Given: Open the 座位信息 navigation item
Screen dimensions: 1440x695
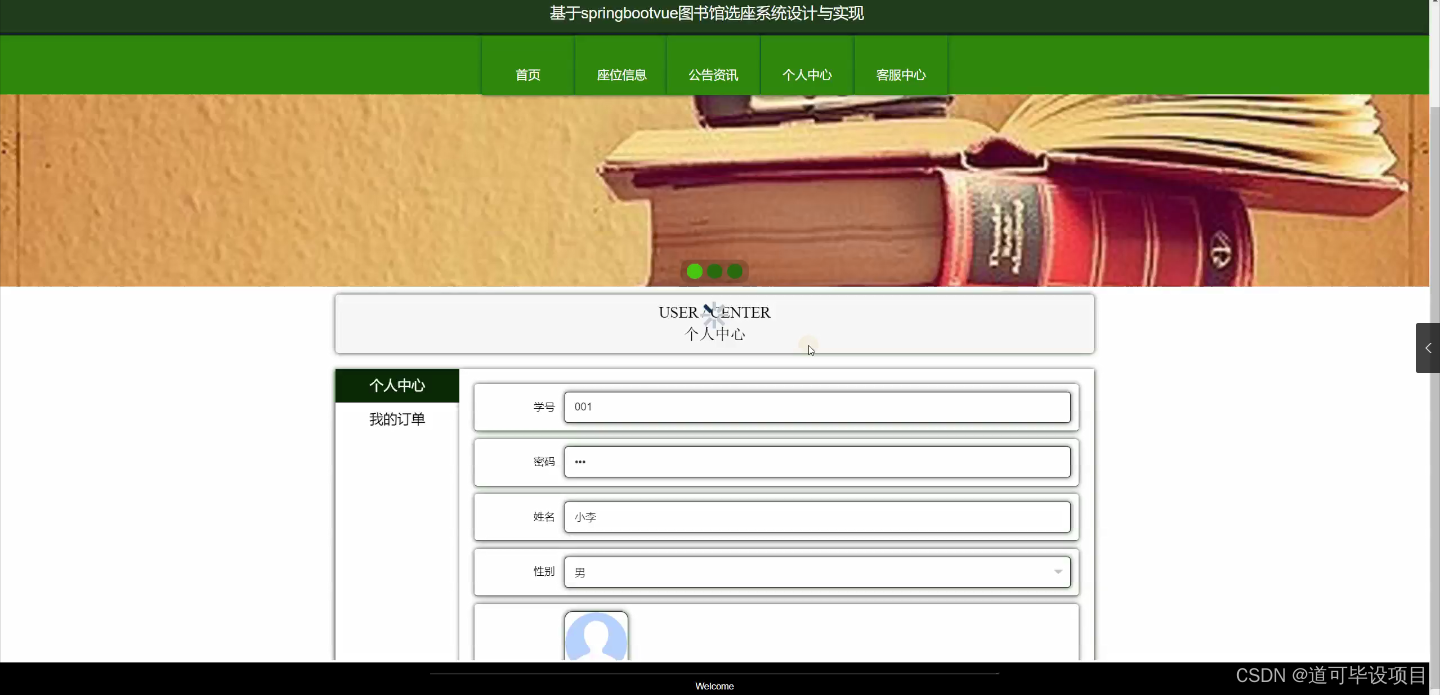Looking at the screenshot, I should pyautogui.click(x=621, y=66).
